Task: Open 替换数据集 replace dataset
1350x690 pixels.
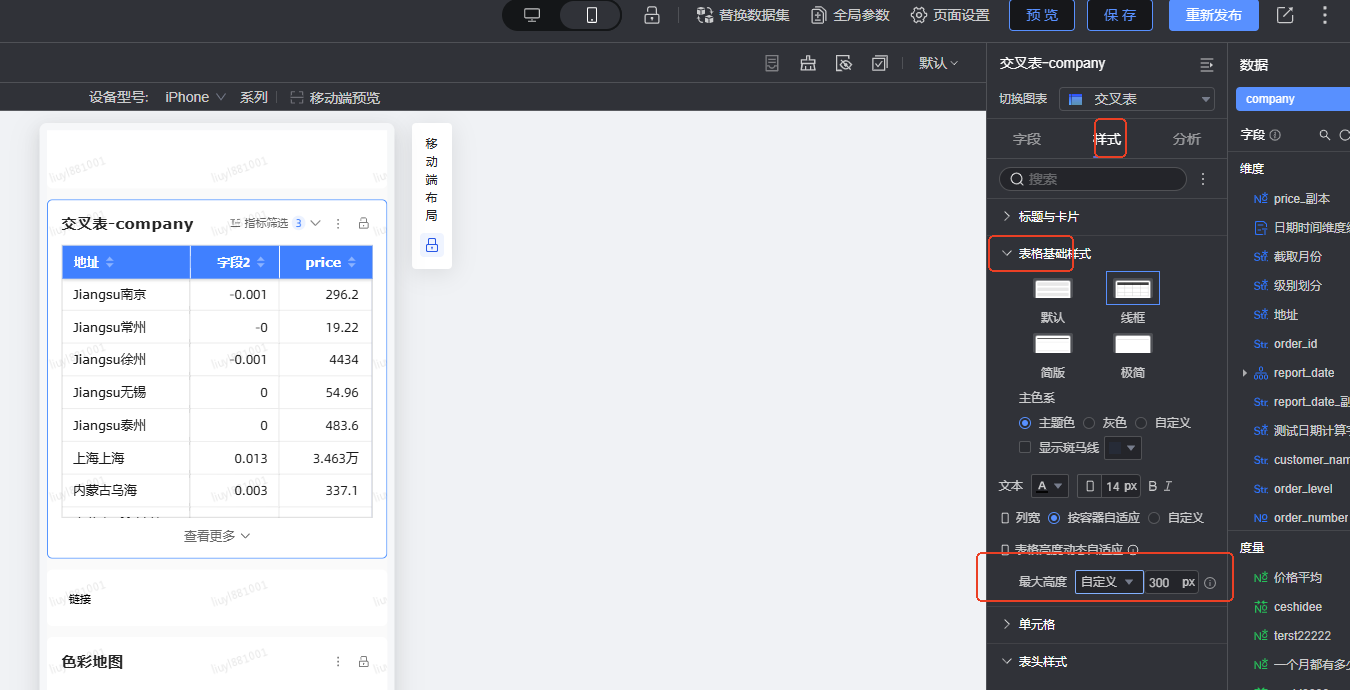Action: [743, 15]
